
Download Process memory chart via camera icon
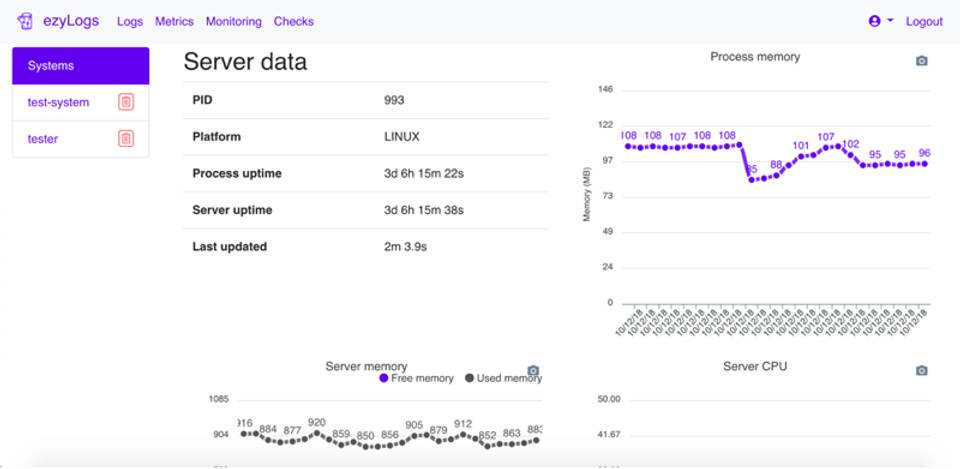(x=921, y=61)
